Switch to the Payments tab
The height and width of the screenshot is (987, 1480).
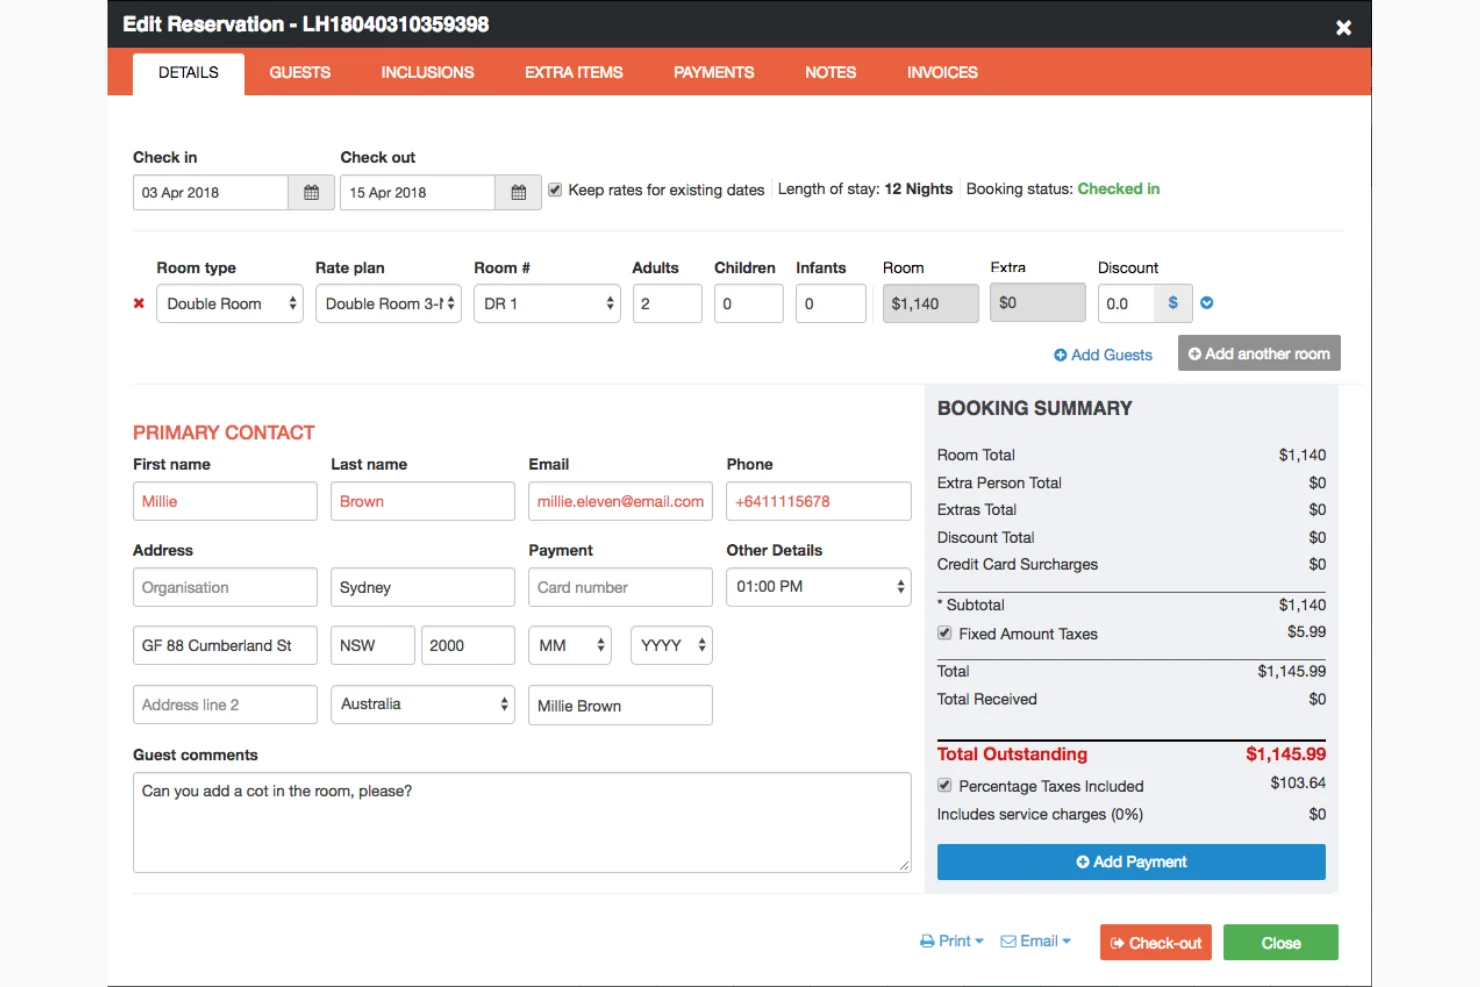point(714,72)
